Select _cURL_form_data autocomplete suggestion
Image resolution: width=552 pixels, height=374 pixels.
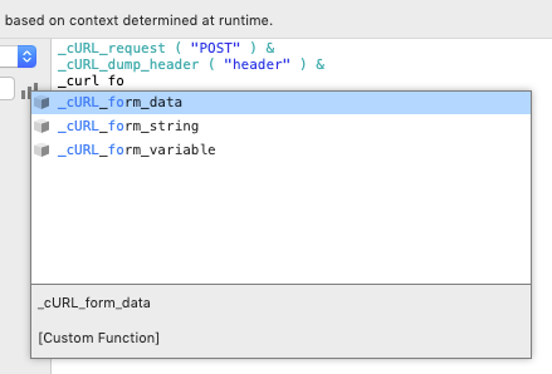coord(281,102)
